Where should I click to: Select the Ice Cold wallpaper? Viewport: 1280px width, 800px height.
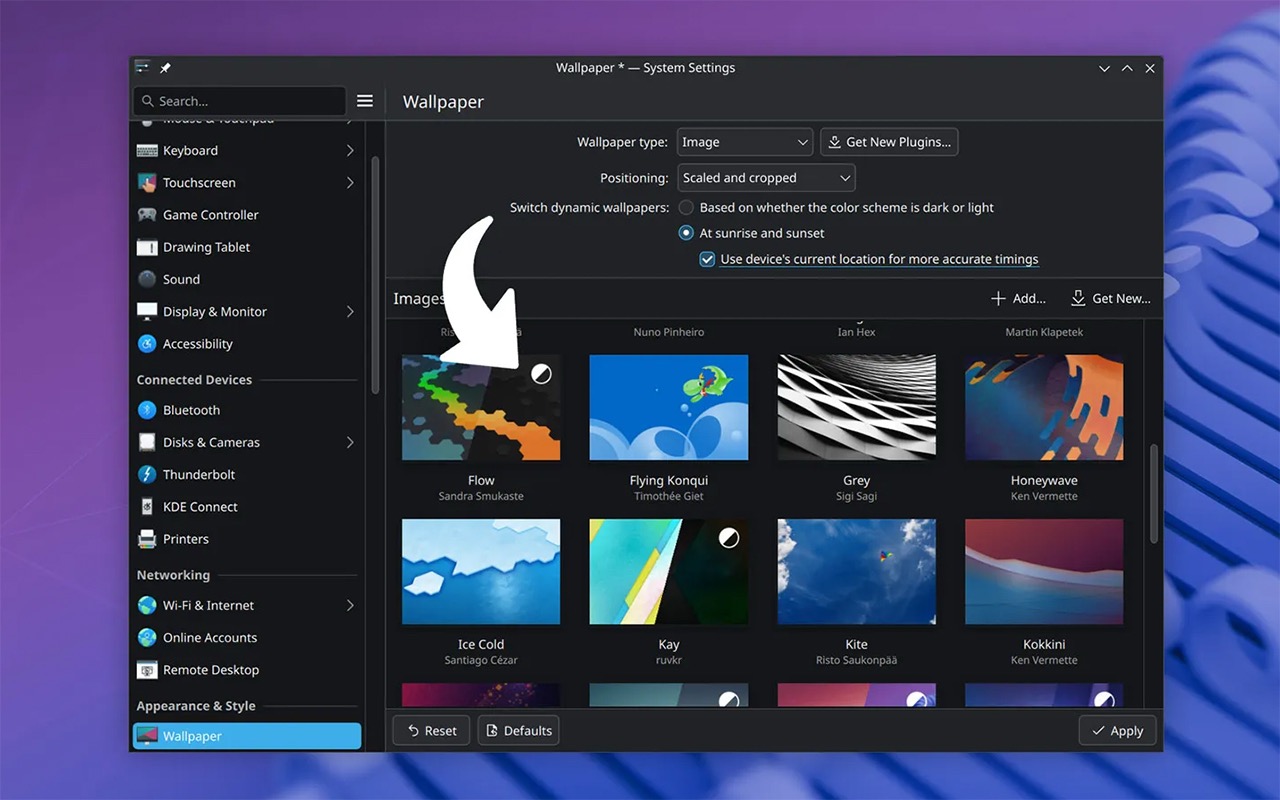point(481,571)
